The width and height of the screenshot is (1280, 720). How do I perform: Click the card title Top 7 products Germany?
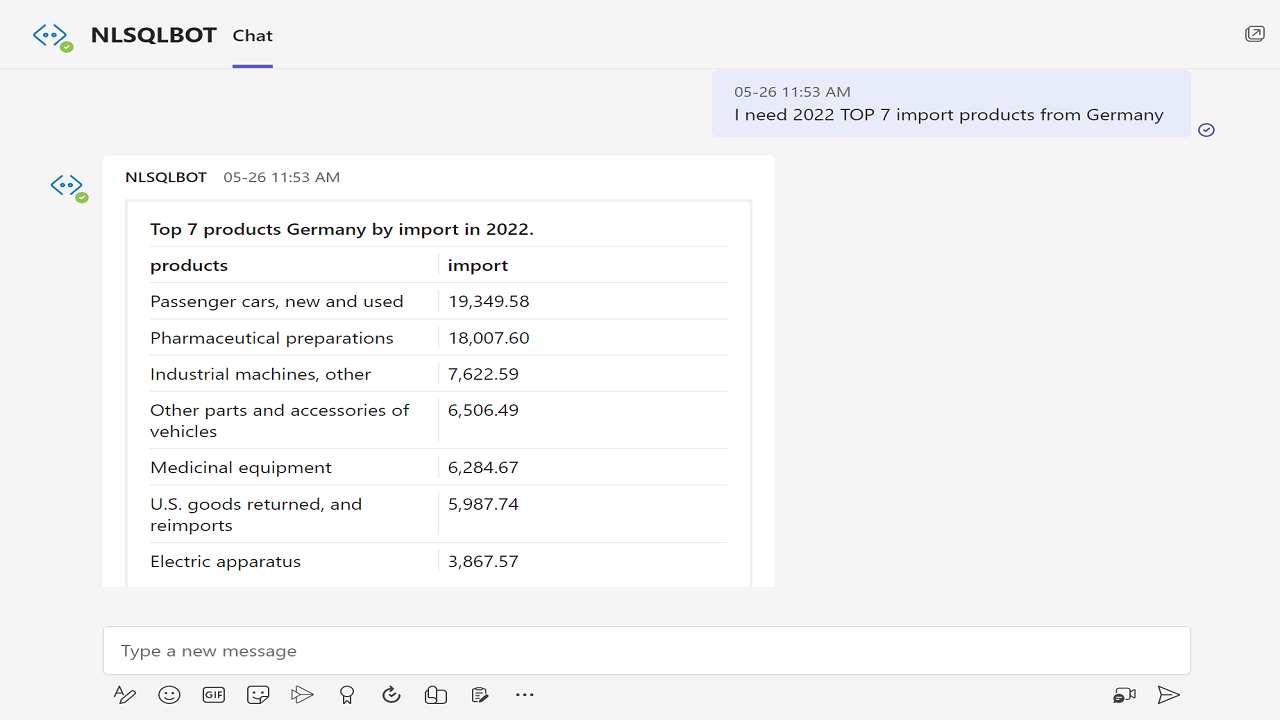342,229
